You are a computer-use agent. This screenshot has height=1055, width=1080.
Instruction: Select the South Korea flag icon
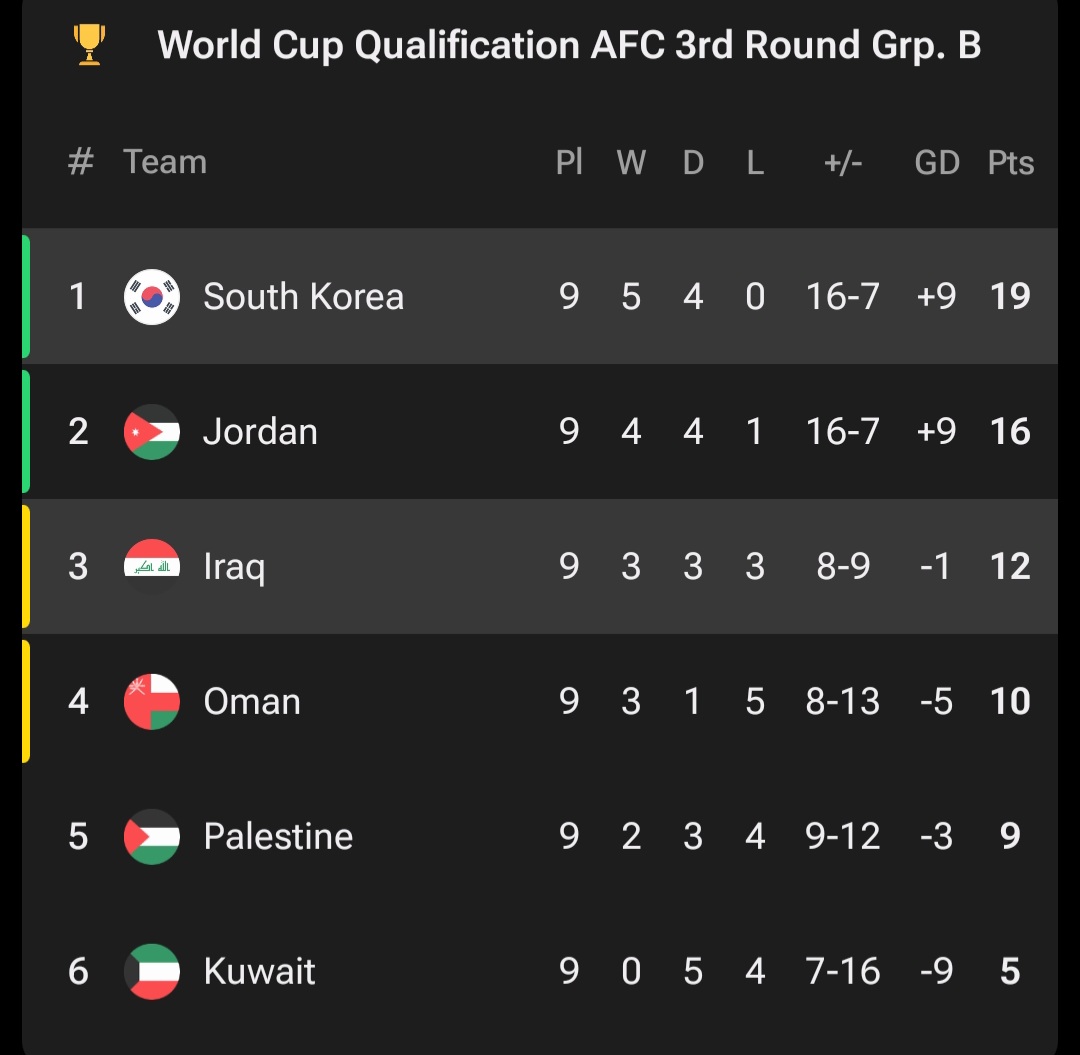[x=152, y=296]
